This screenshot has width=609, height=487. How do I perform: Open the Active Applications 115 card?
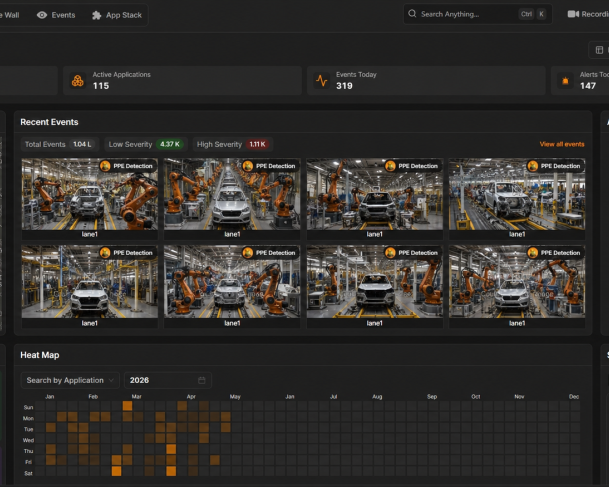[x=182, y=80]
